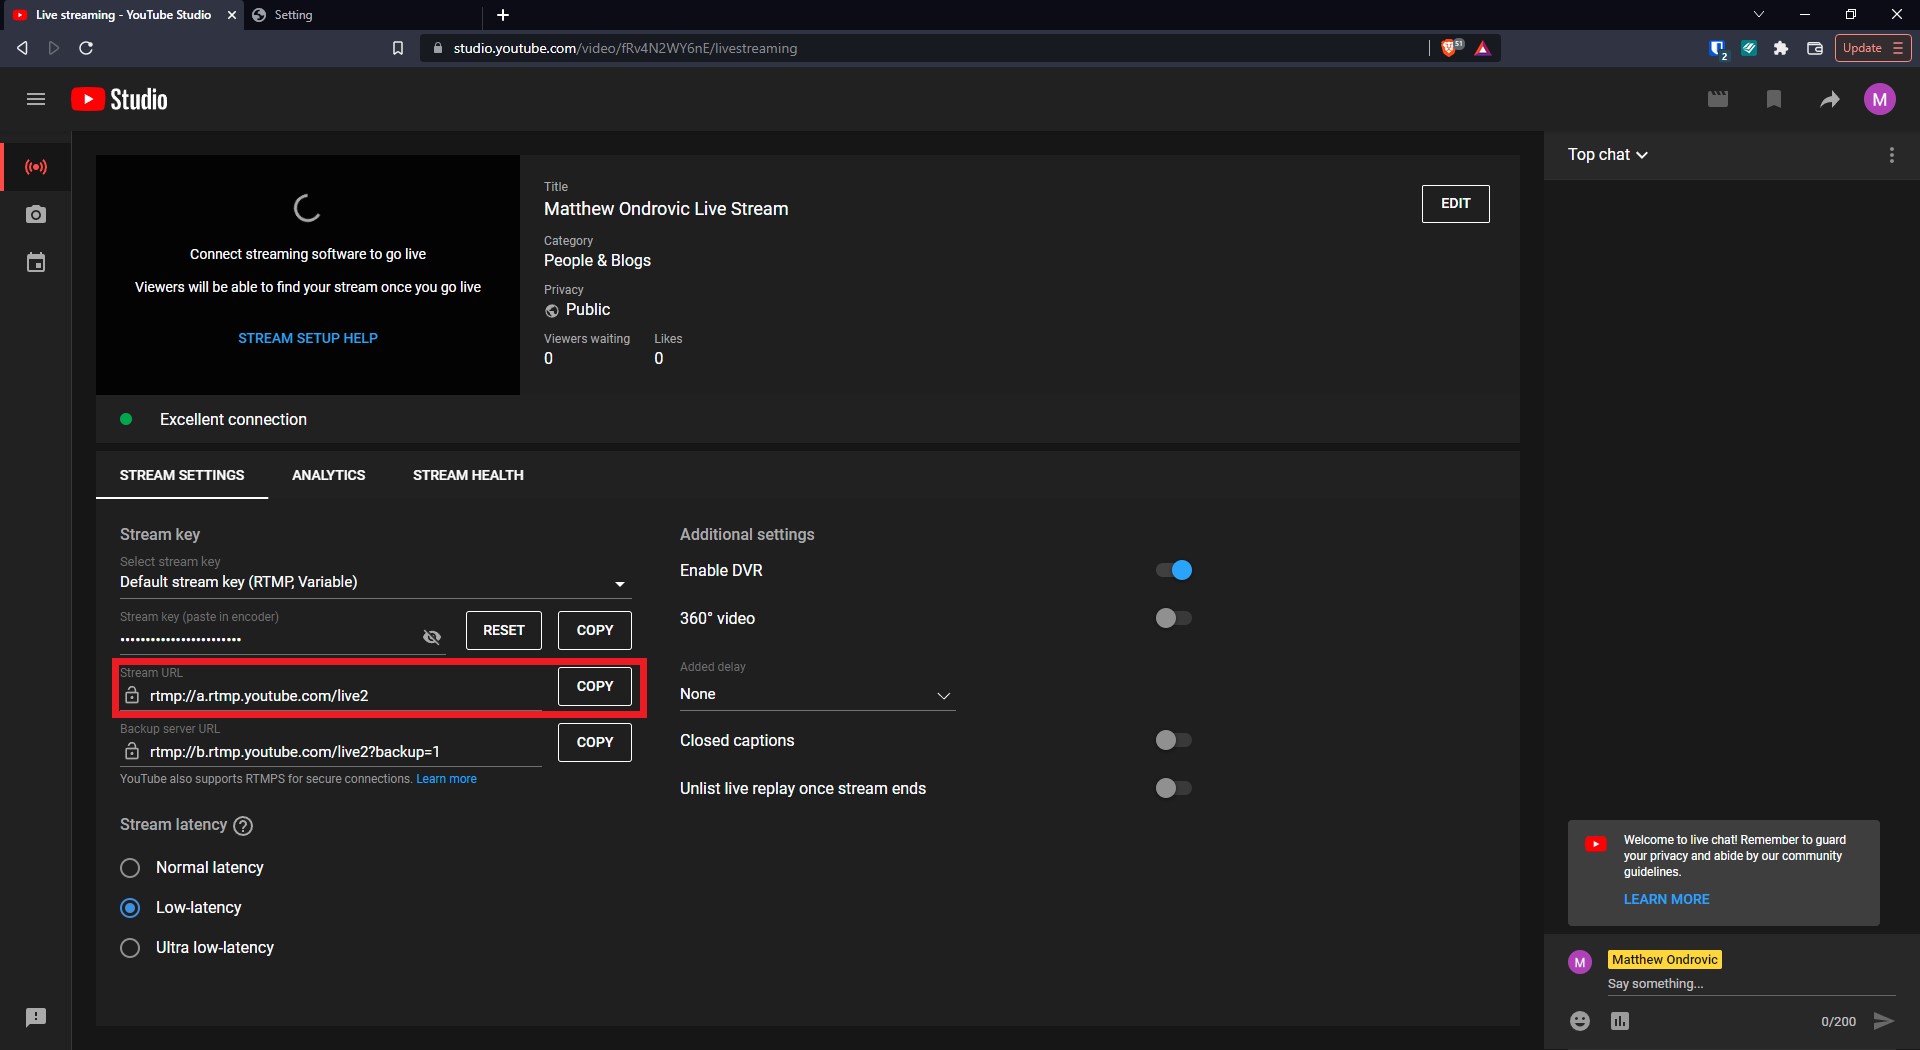Select the Stream (go live) sidebar icon
Viewport: 1920px width, 1050px height.
coord(36,167)
